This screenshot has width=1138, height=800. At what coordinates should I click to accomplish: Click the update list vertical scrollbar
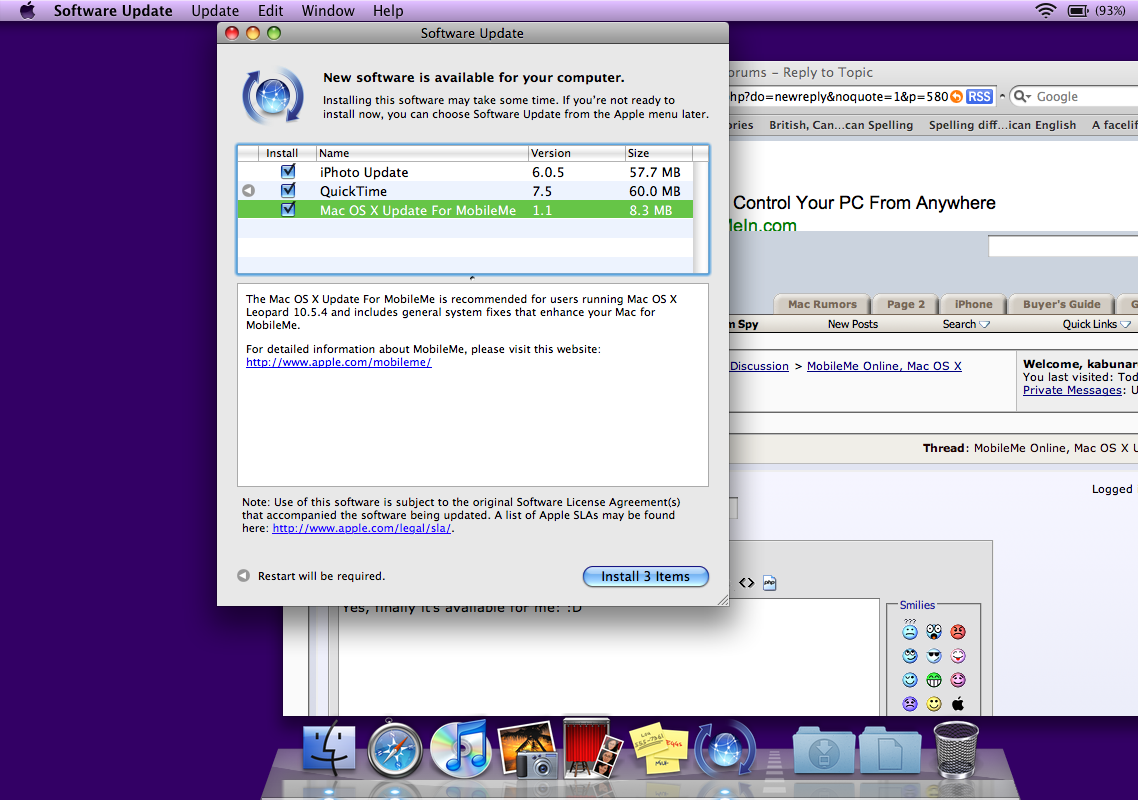(700, 216)
